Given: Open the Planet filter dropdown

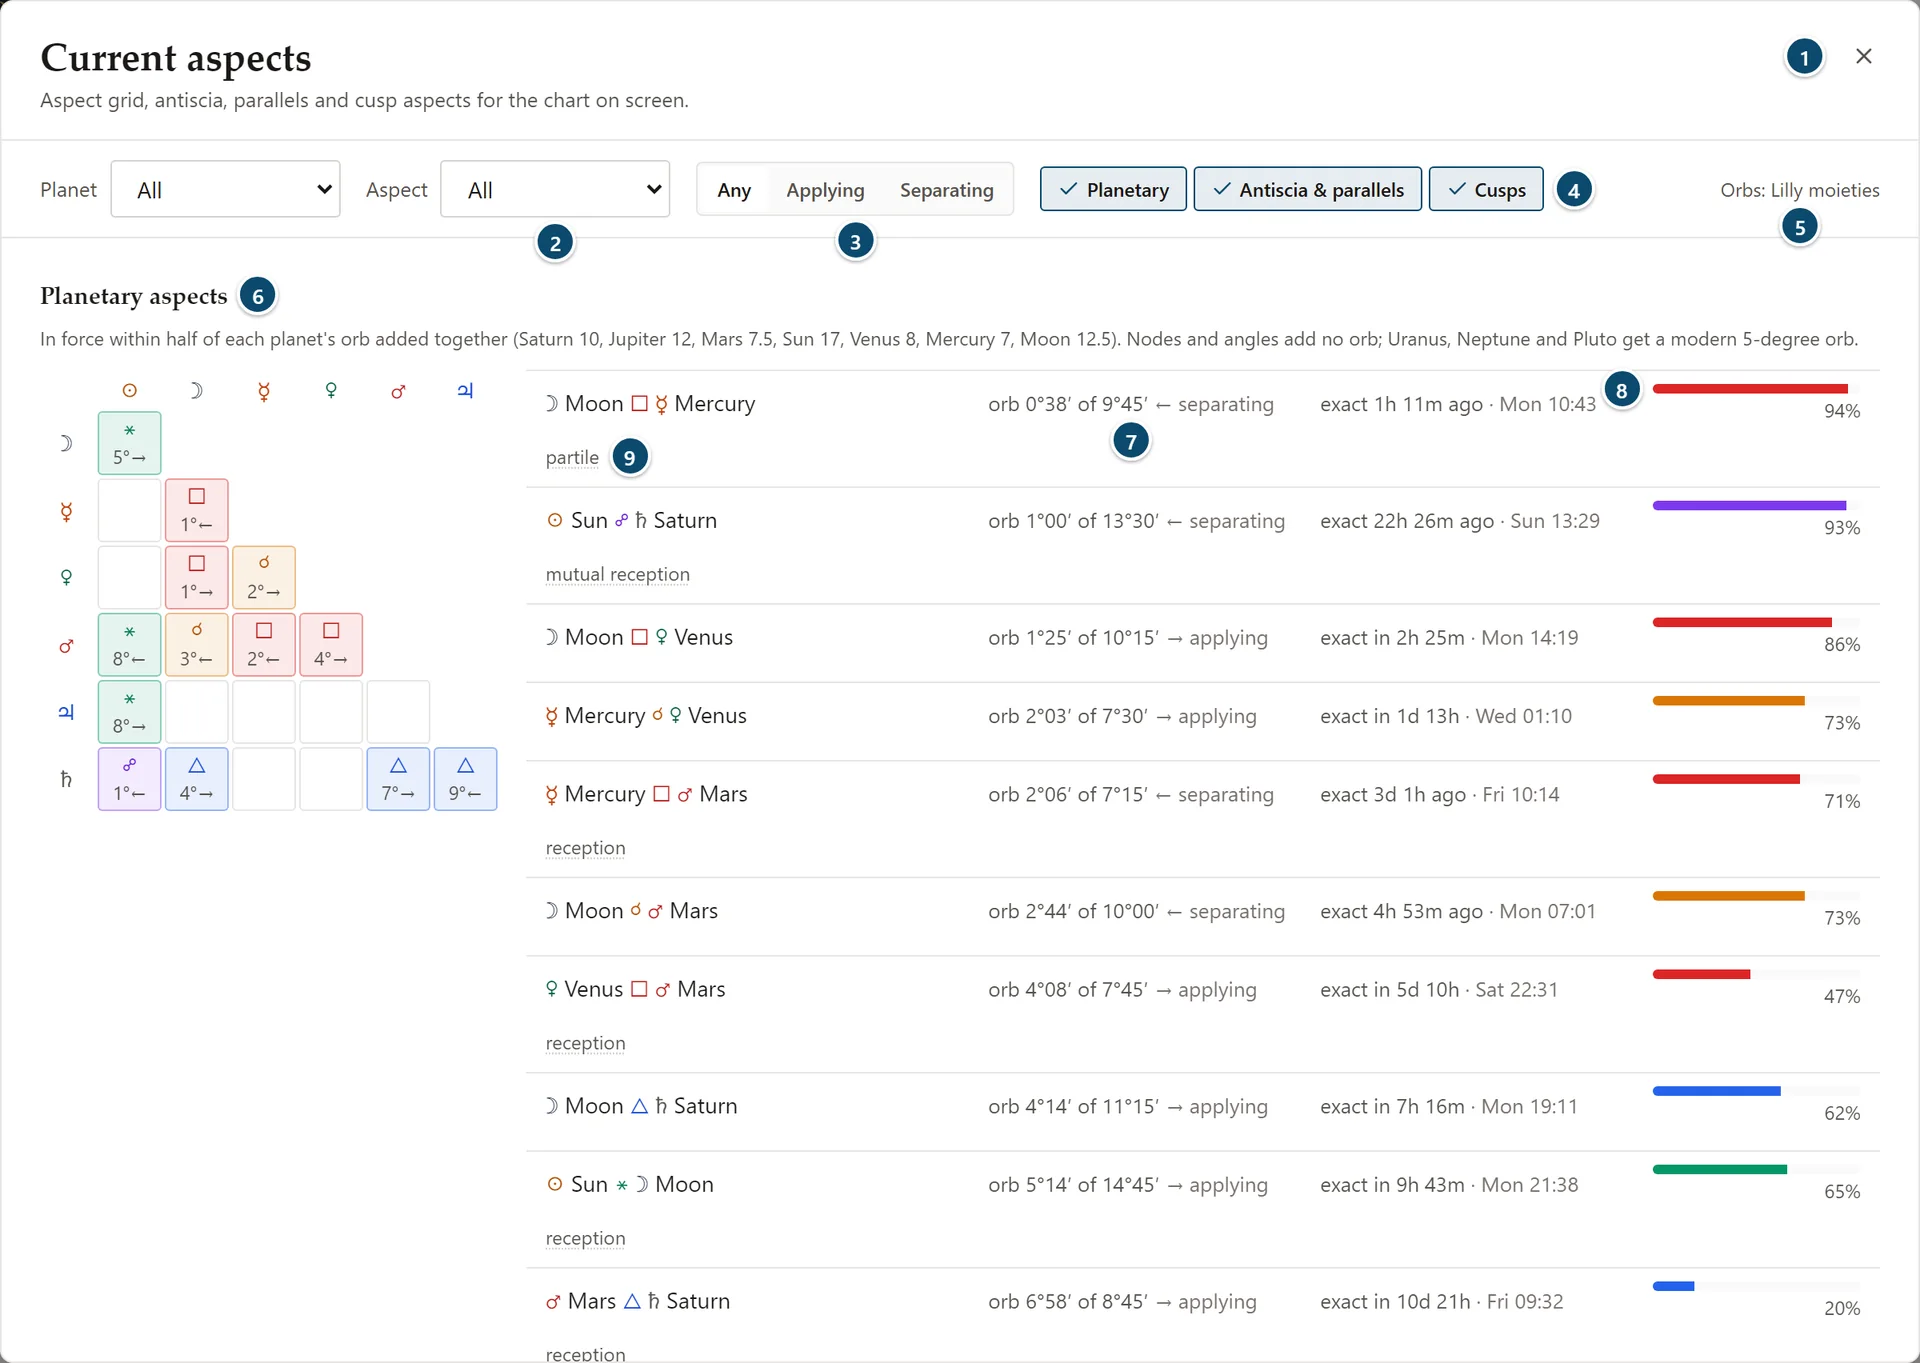Looking at the screenshot, I should click(x=225, y=189).
